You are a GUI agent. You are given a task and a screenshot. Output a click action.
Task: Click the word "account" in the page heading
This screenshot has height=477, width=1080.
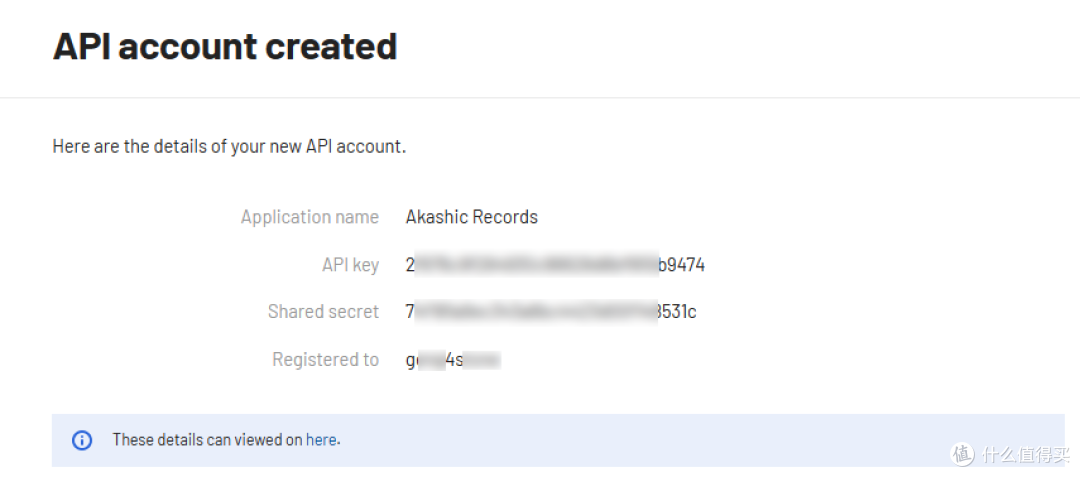[x=183, y=47]
